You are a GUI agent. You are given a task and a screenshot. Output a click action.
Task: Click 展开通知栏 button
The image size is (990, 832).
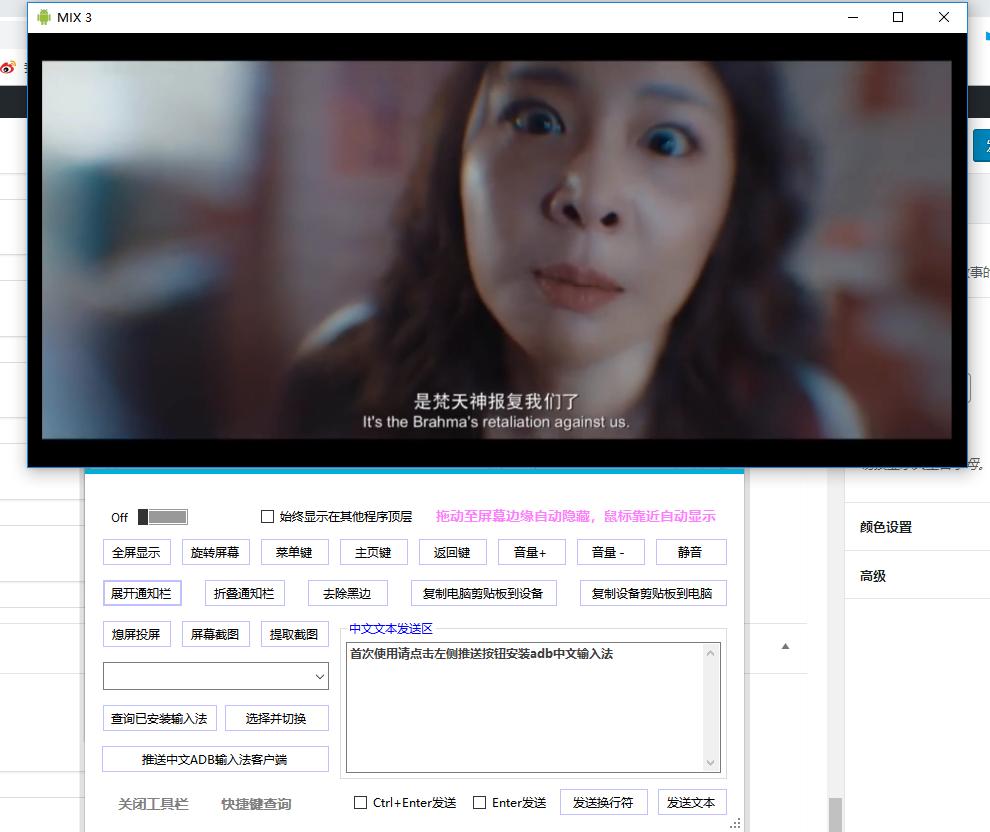coord(142,593)
